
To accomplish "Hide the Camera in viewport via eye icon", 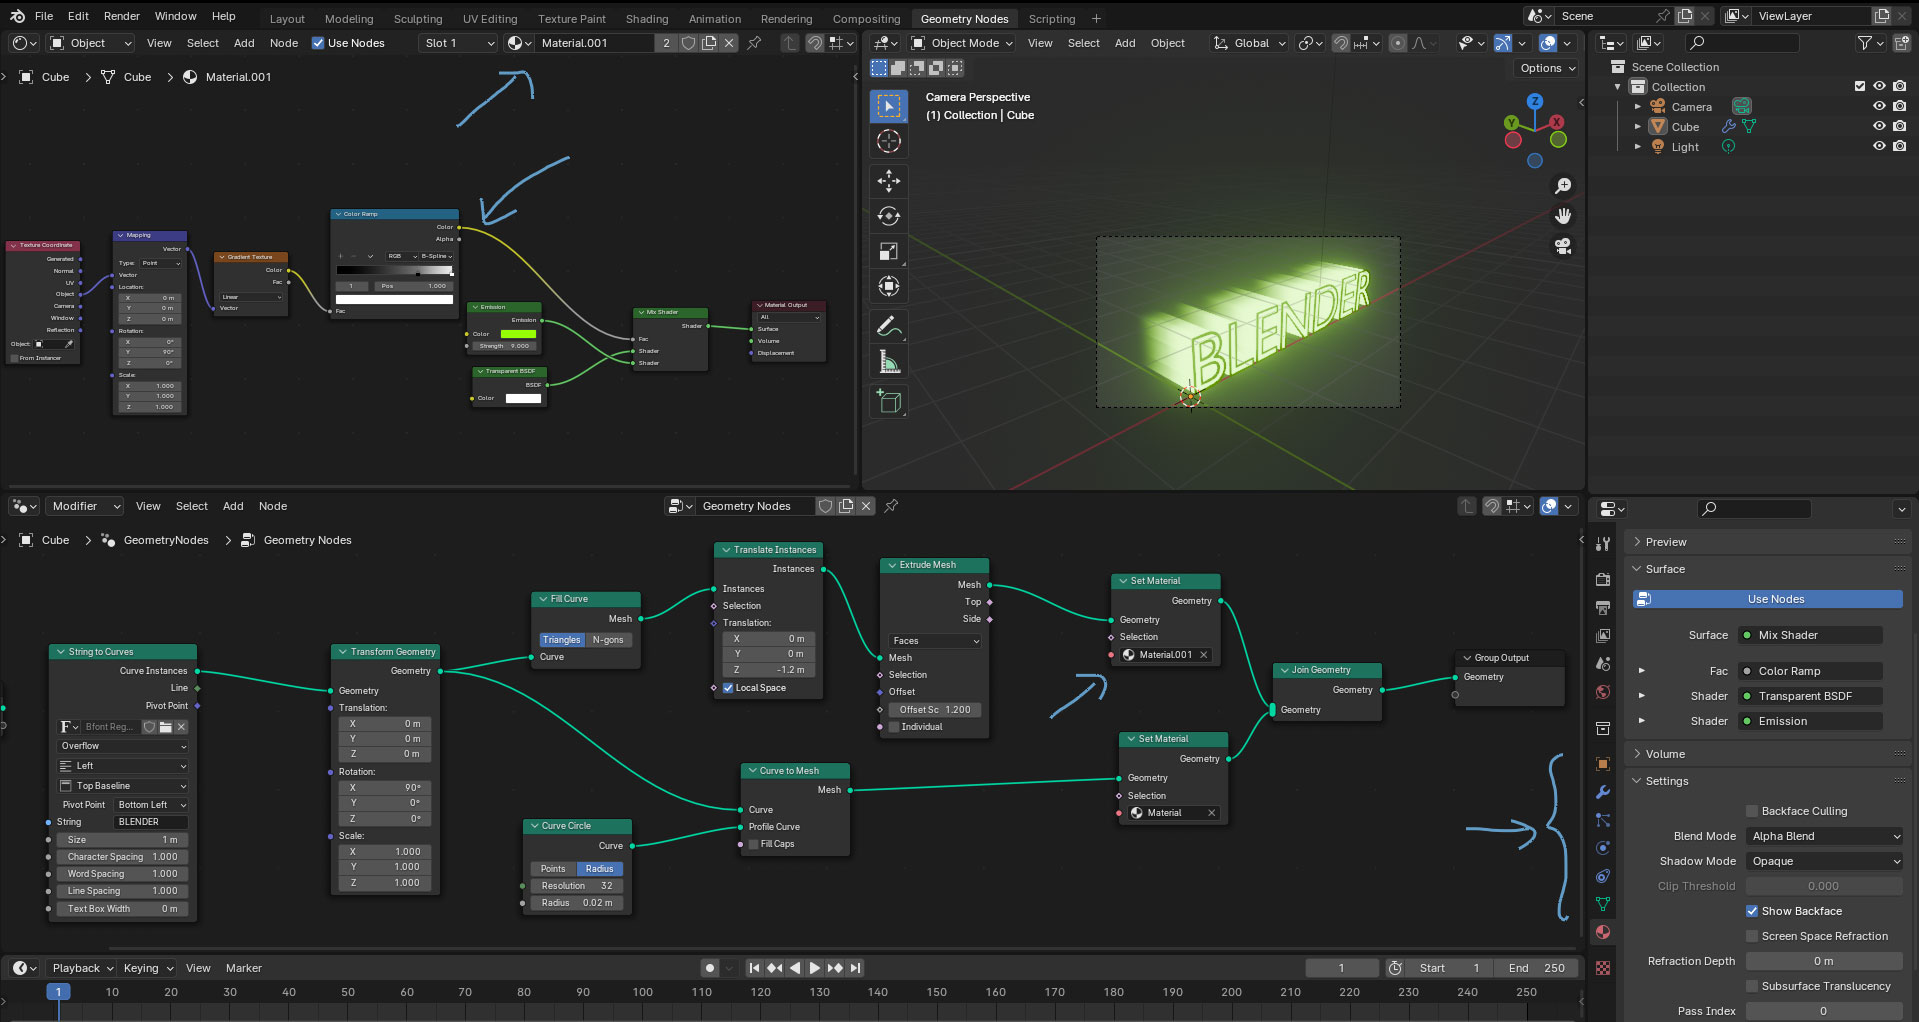I will pos(1879,107).
